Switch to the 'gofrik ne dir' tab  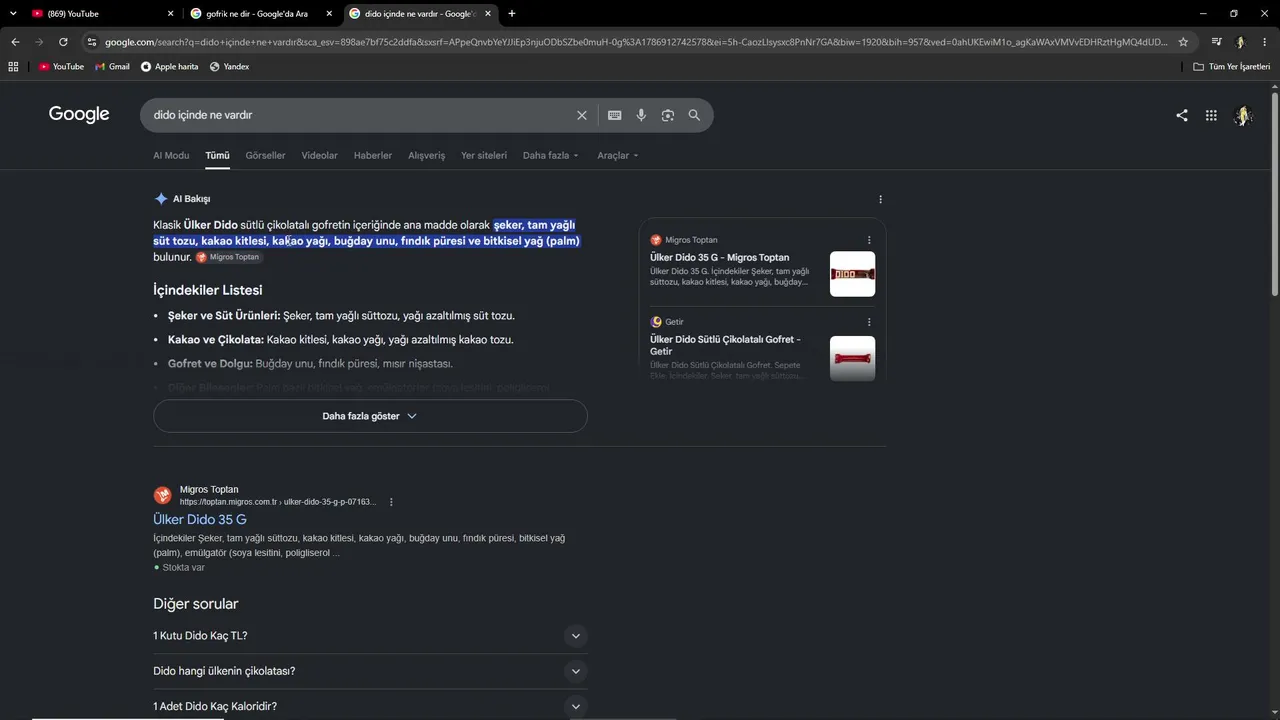coord(259,13)
